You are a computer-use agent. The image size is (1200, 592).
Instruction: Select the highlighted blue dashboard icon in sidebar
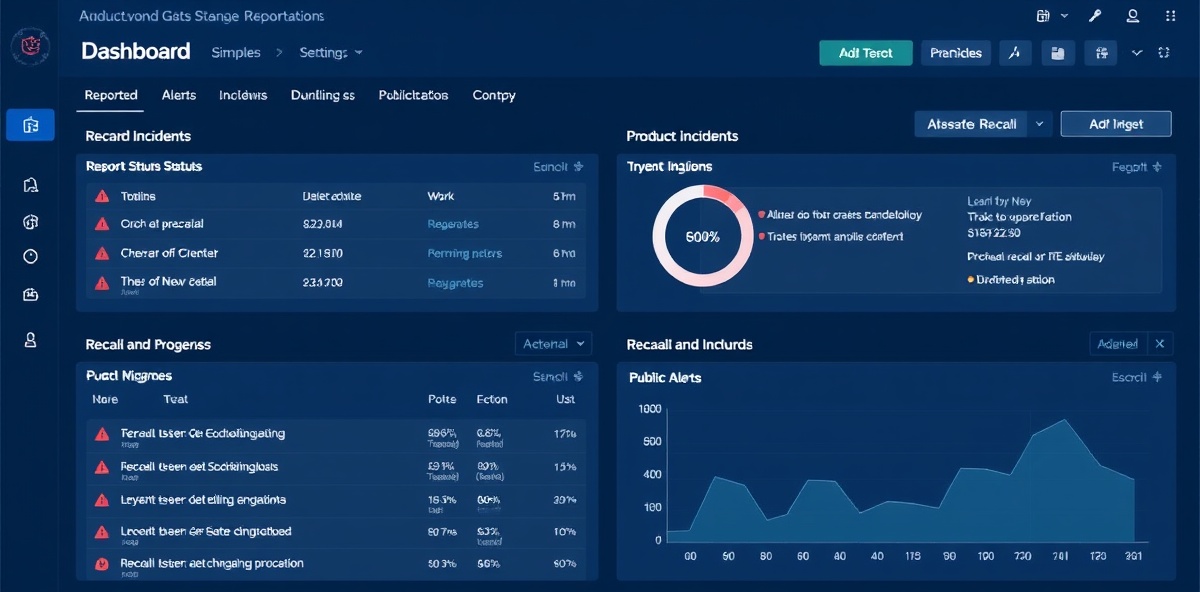click(x=30, y=125)
